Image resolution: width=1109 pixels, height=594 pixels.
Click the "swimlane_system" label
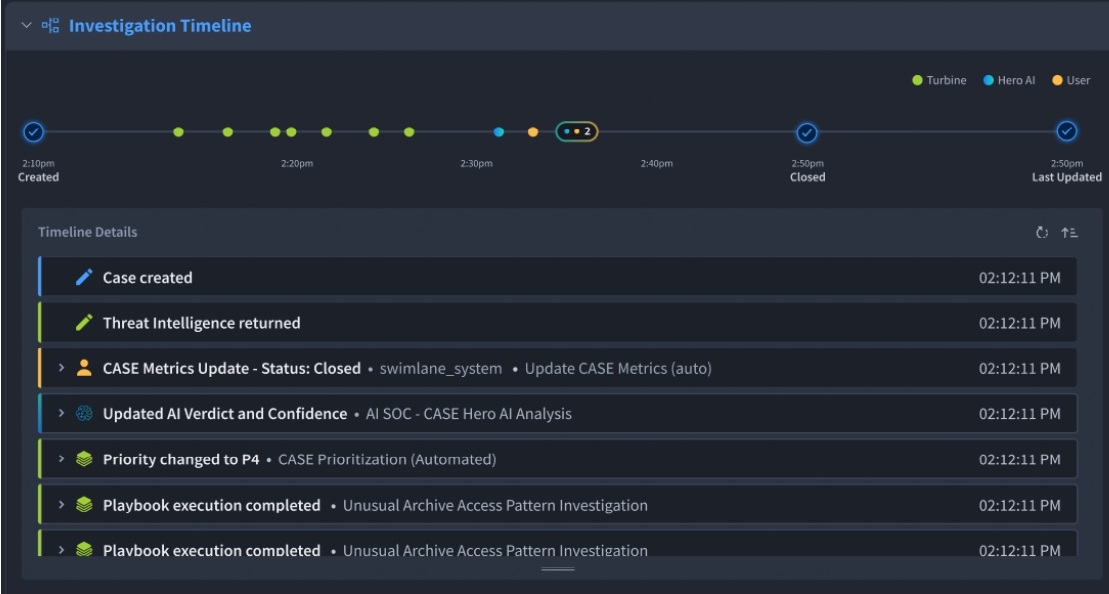pyautogui.click(x=441, y=368)
